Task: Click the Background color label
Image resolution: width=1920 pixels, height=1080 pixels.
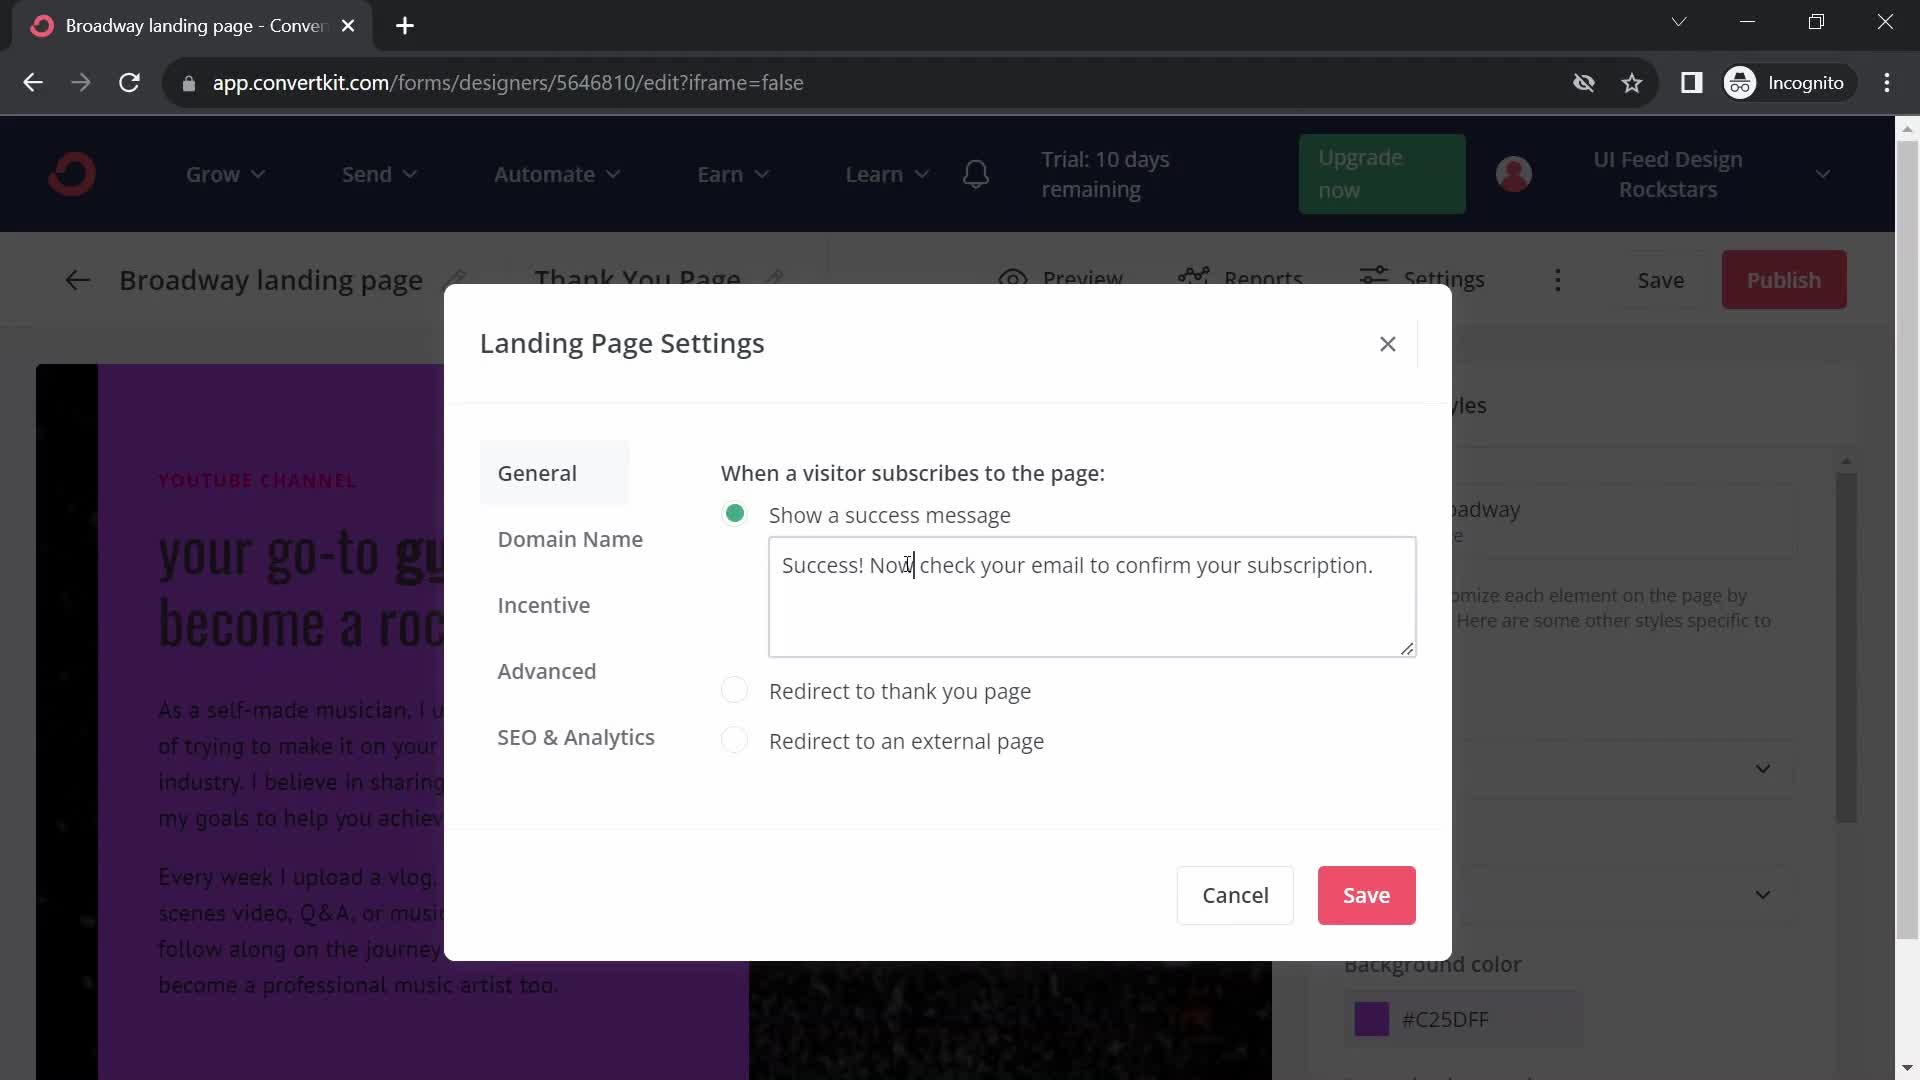Action: 1432,964
